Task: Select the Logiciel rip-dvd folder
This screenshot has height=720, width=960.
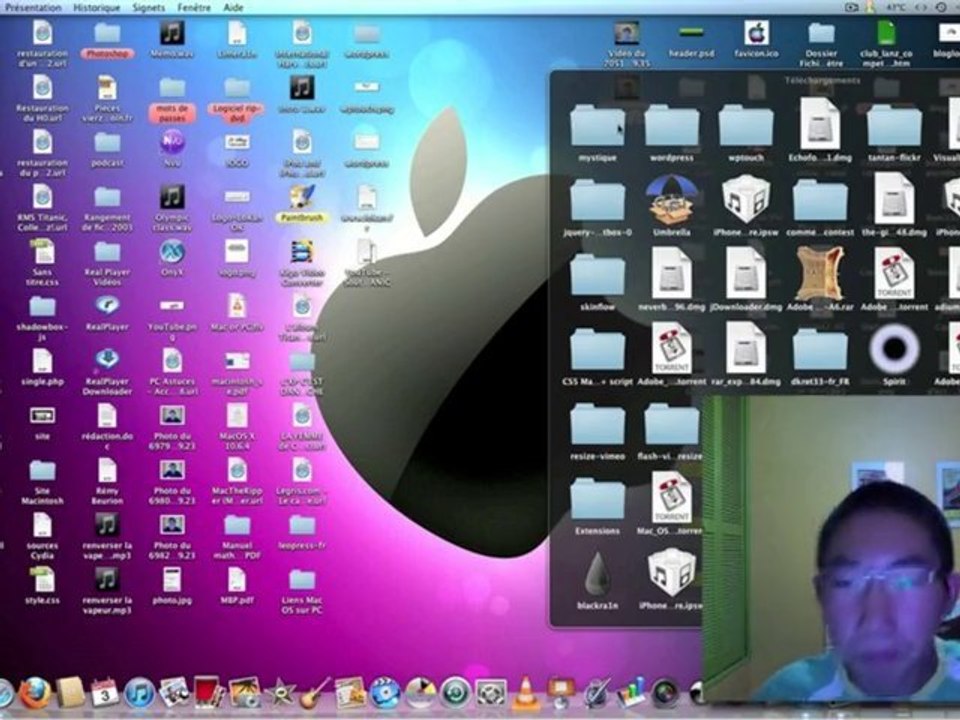Action: 236,88
